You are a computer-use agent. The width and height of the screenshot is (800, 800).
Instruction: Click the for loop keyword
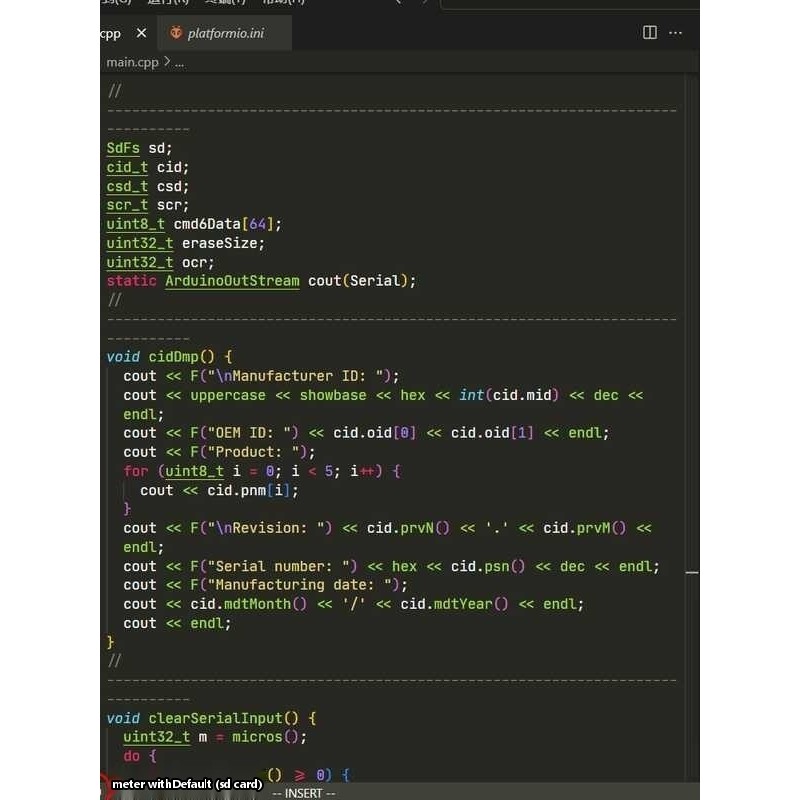click(135, 471)
